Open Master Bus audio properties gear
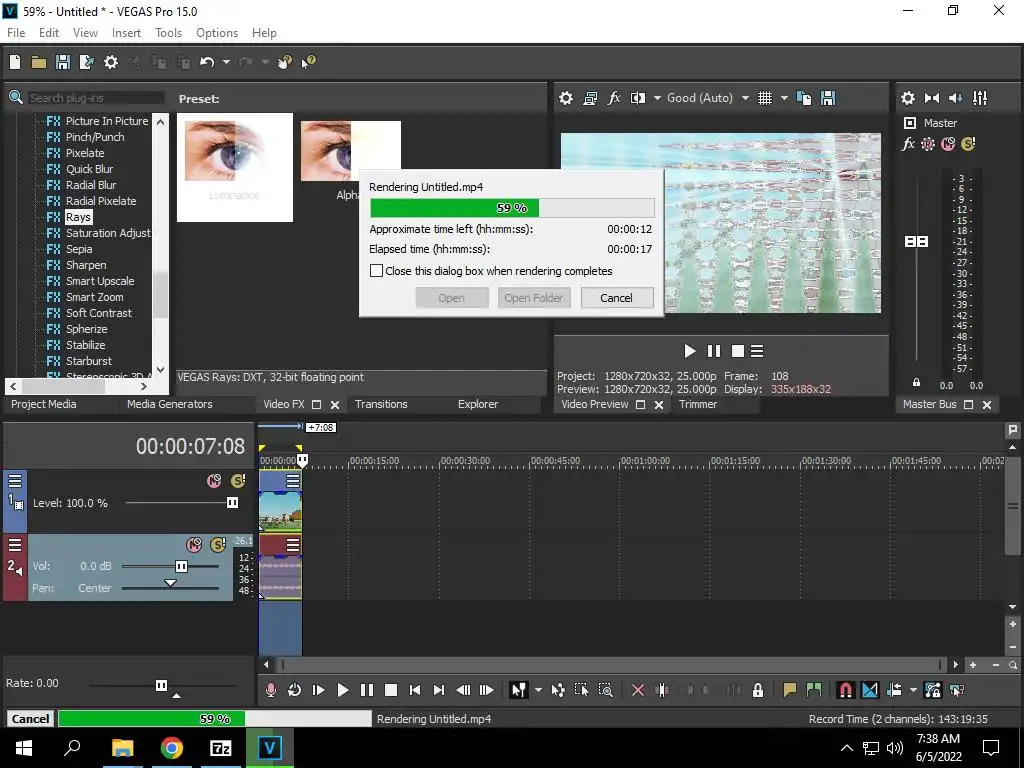The image size is (1024, 768). (x=908, y=98)
